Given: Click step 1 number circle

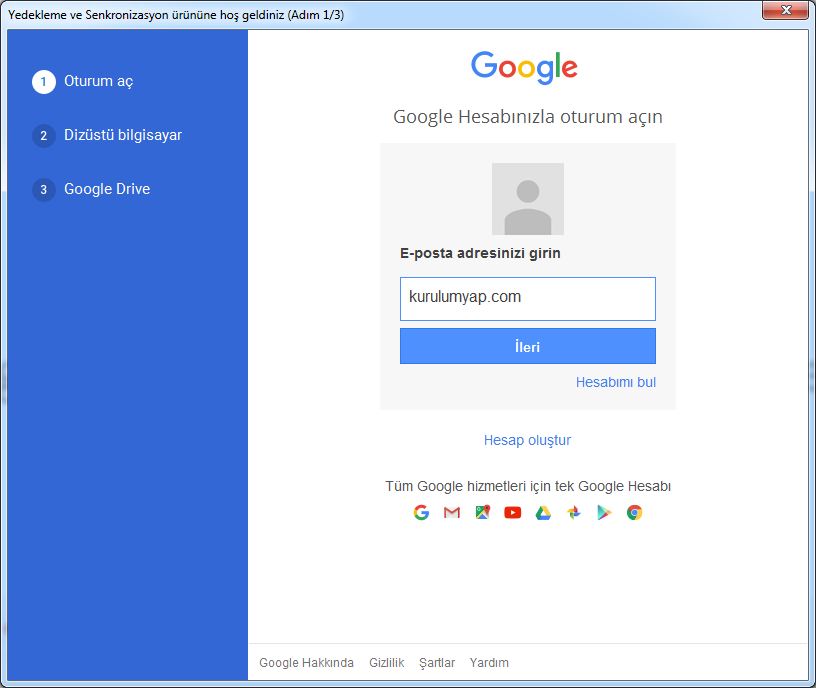Looking at the screenshot, I should 44,82.
